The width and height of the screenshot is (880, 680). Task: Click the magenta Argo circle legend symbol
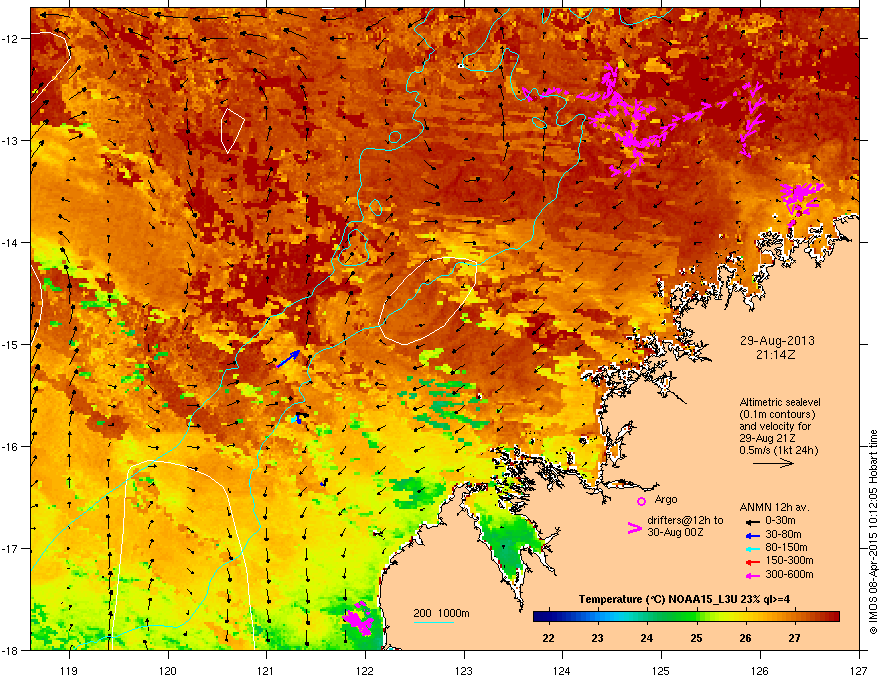pyautogui.click(x=641, y=501)
